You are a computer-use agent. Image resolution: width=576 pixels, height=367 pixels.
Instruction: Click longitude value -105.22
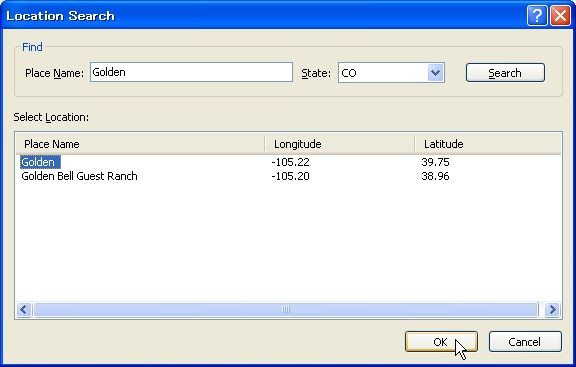tap(290, 162)
